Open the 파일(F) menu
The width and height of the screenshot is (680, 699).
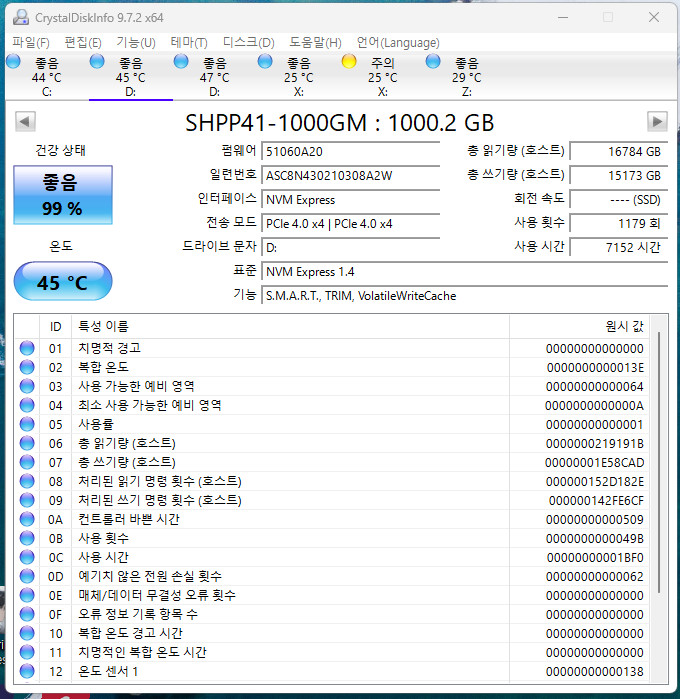(31, 43)
